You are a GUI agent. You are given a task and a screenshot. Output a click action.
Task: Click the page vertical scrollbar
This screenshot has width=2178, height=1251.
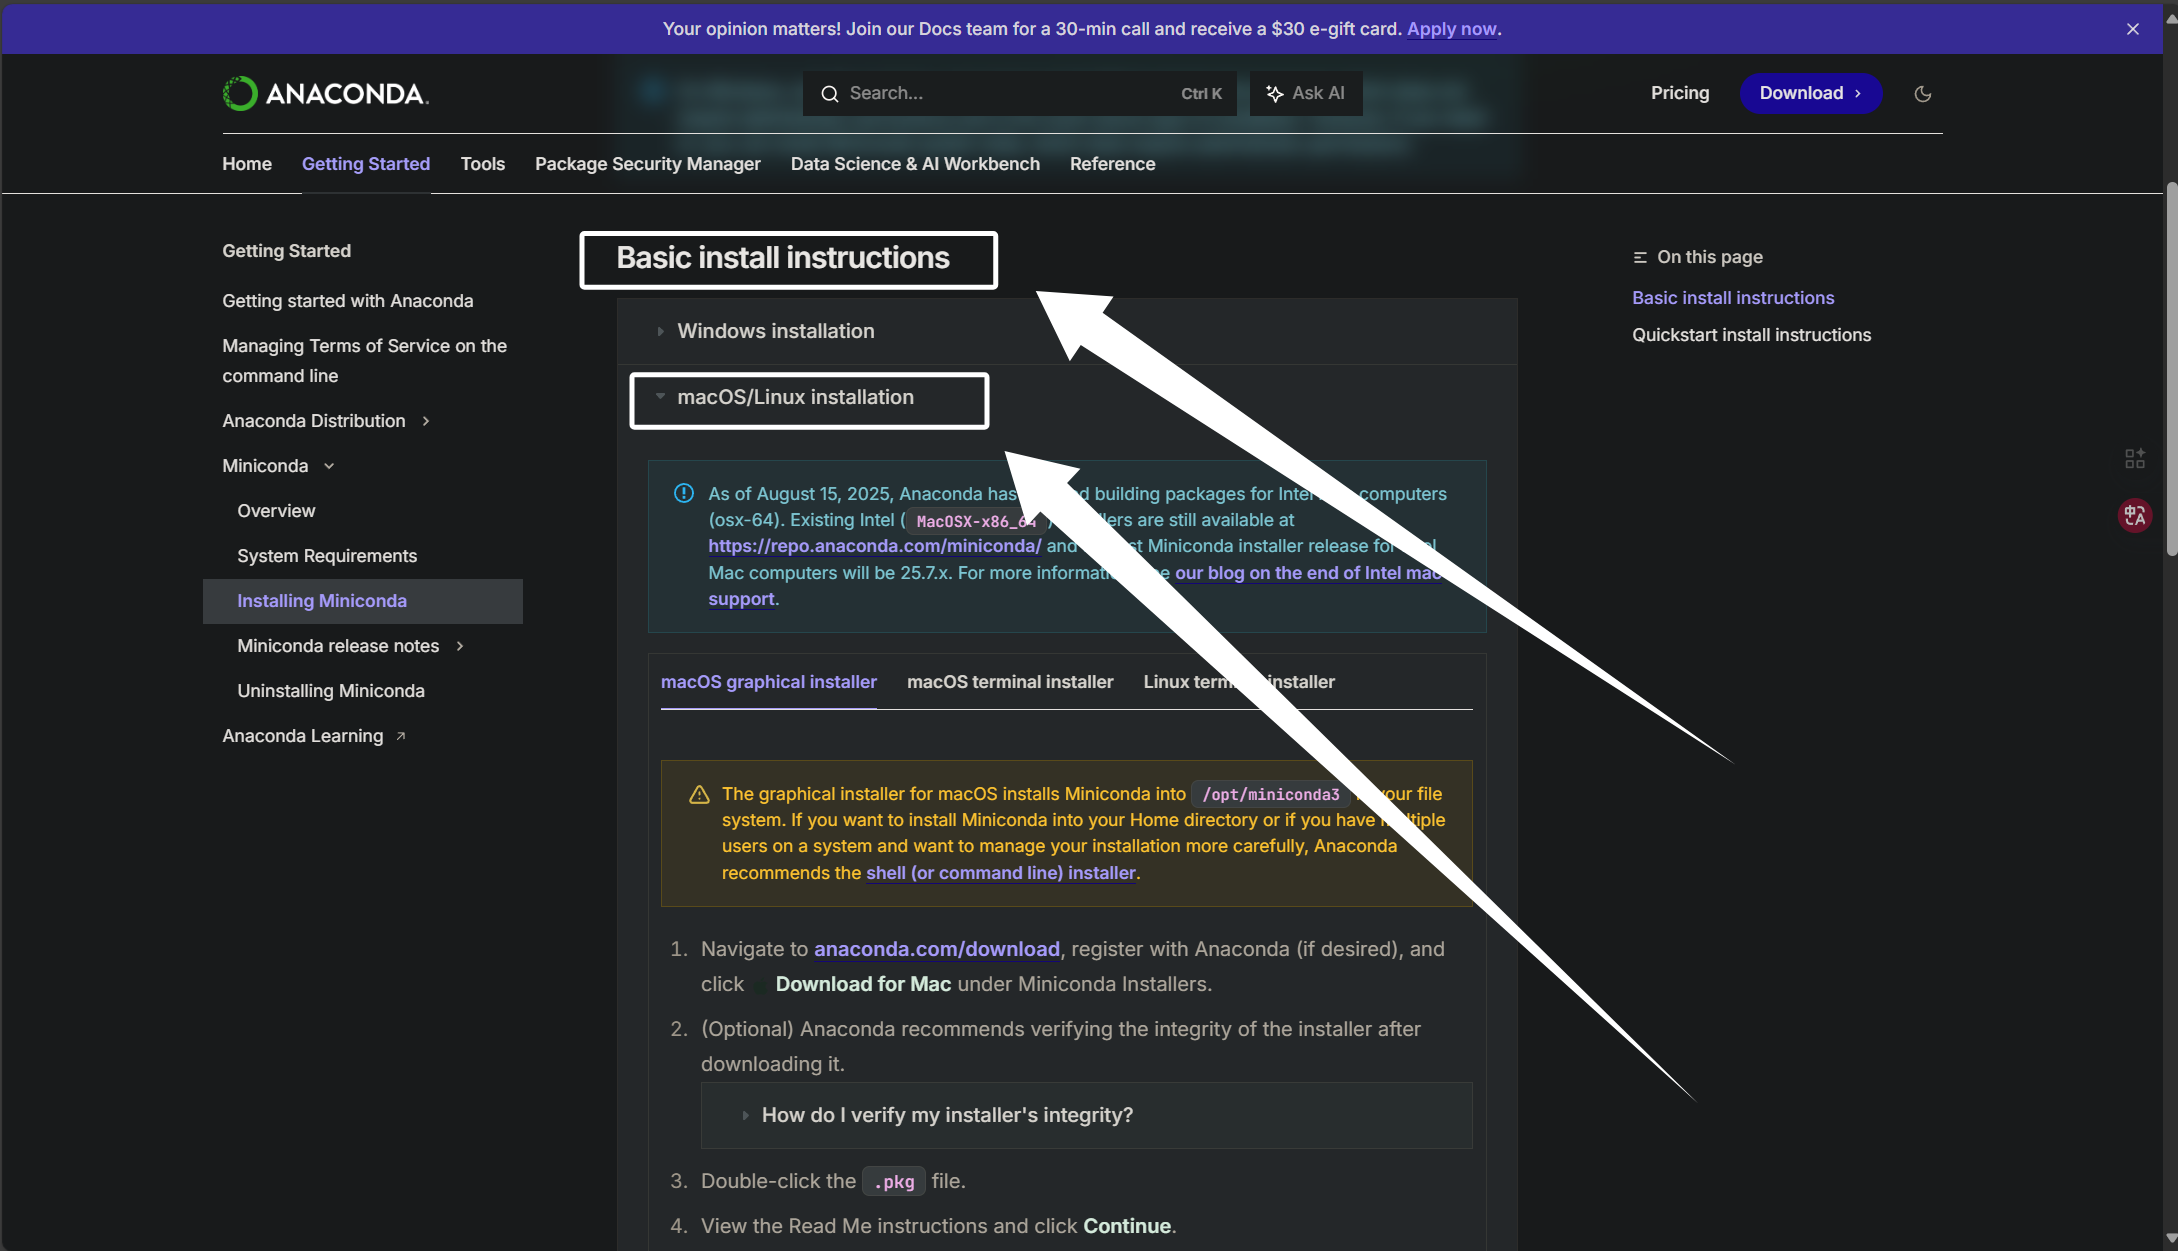2171,370
